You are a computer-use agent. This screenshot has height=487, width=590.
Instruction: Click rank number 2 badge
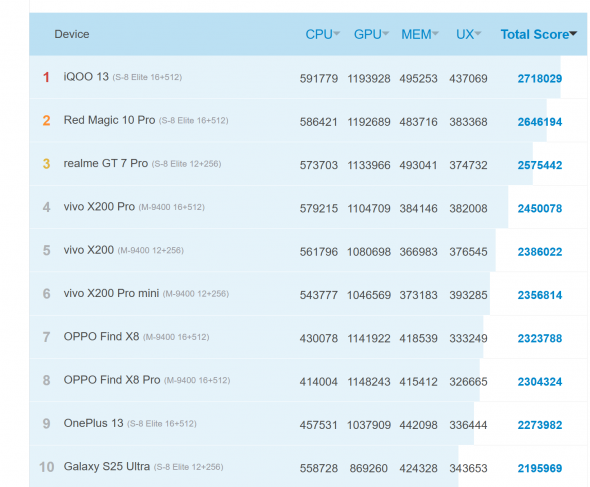pos(46,120)
